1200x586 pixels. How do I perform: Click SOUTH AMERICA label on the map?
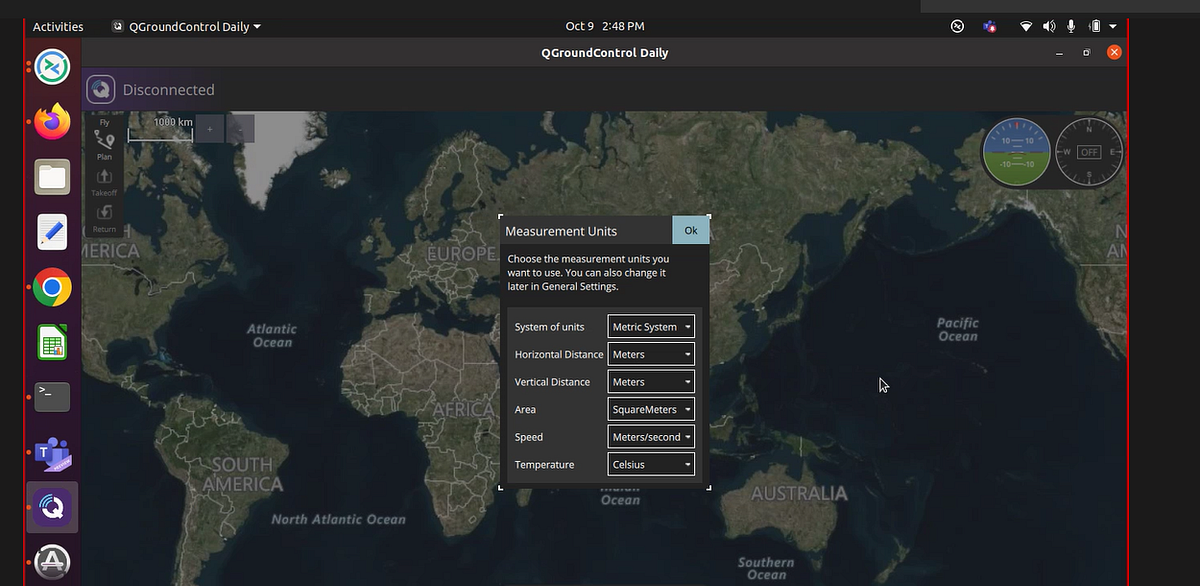pyautogui.click(x=242, y=474)
